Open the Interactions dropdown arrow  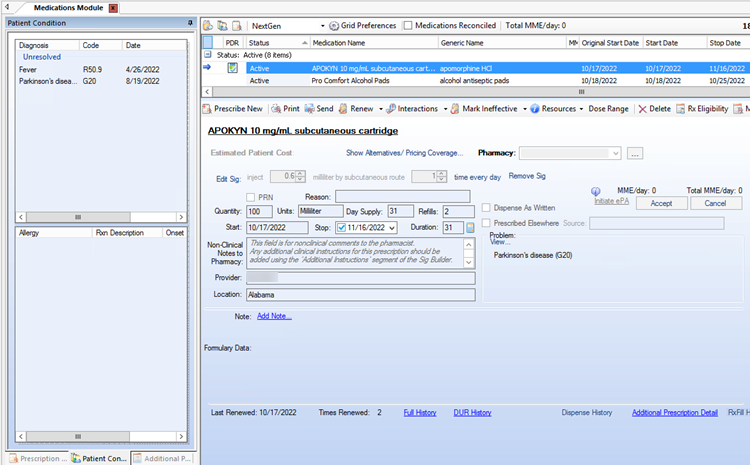coord(445,109)
